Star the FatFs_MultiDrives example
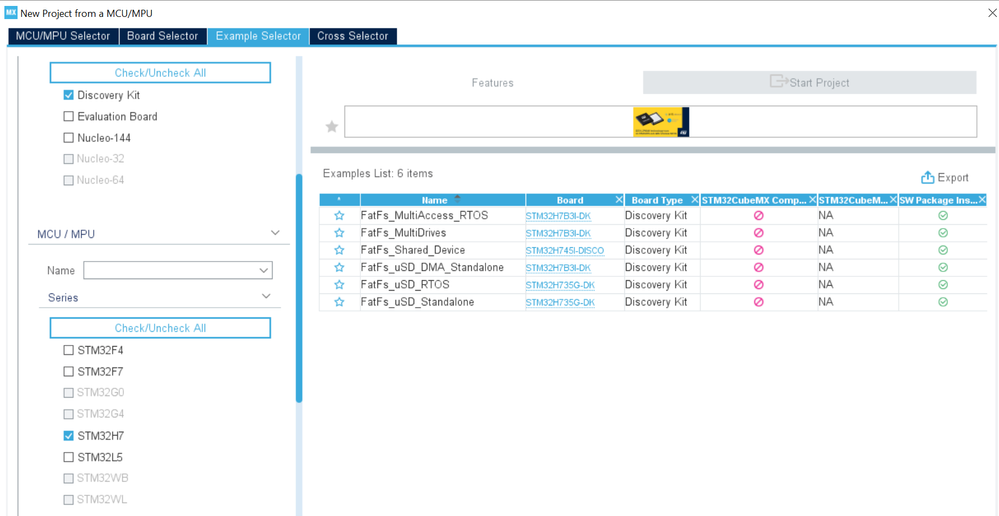This screenshot has width=999, height=516. pyautogui.click(x=339, y=233)
